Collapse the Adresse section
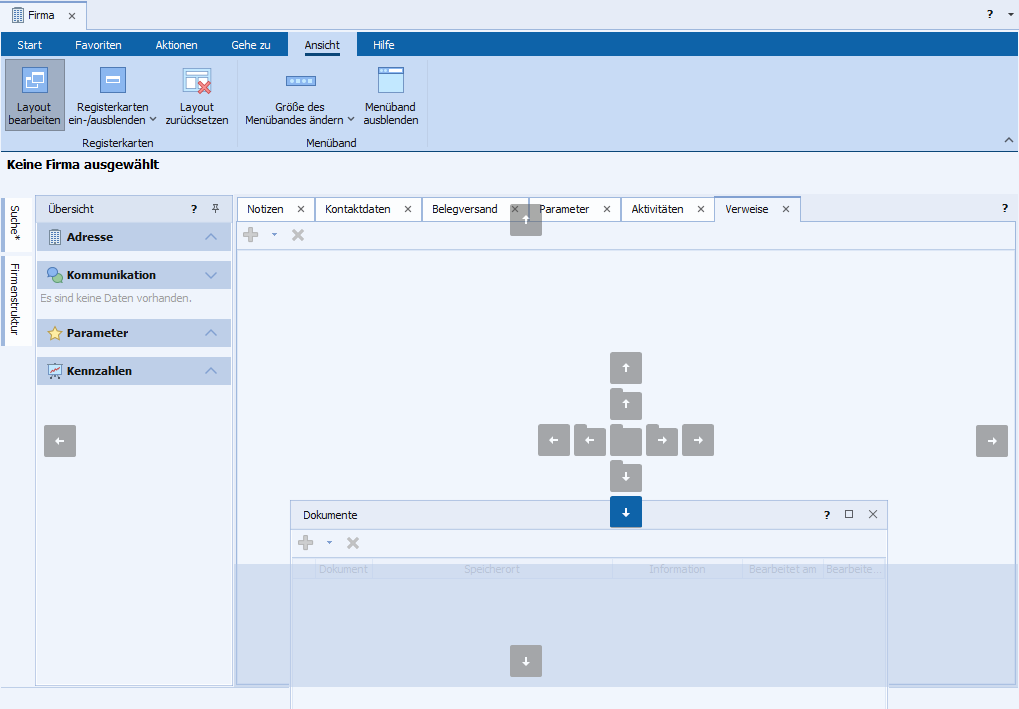The image size is (1019, 709). coord(210,237)
